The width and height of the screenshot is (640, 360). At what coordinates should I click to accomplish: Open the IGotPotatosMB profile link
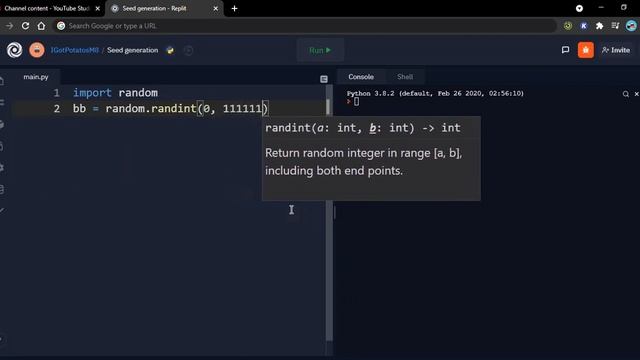coord(75,50)
